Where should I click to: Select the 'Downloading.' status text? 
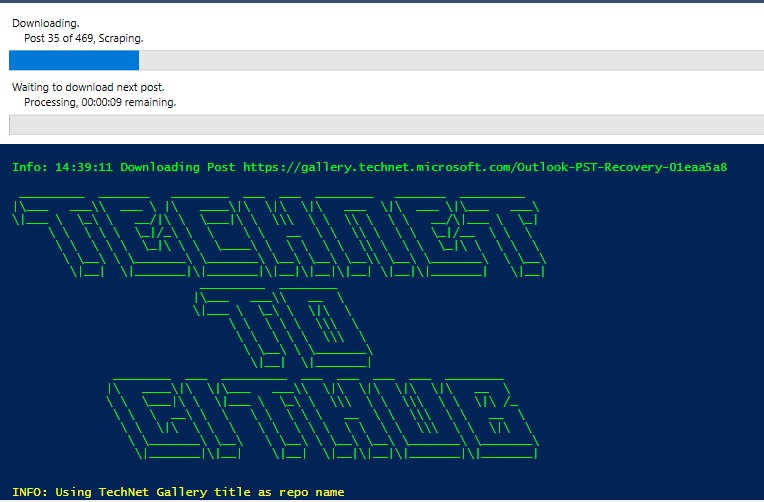click(46, 23)
